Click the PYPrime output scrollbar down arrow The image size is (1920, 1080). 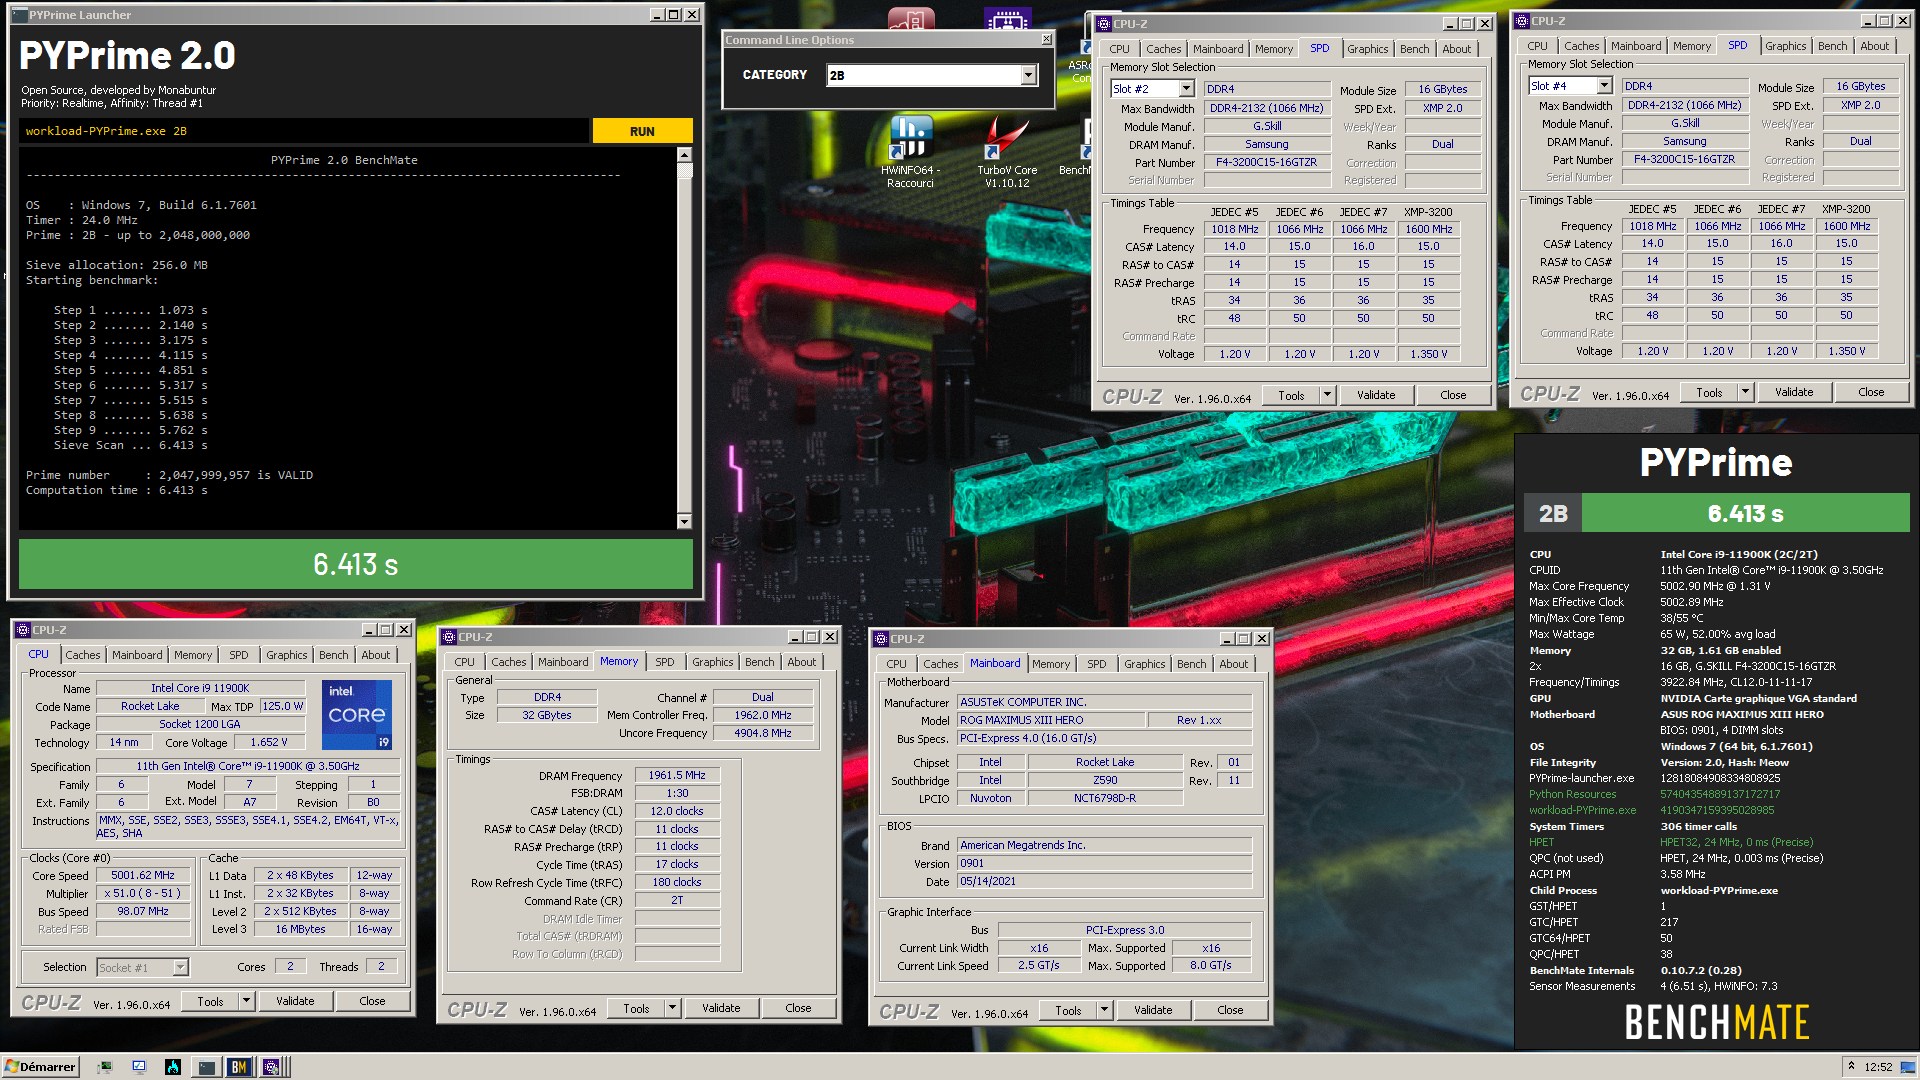[x=684, y=521]
